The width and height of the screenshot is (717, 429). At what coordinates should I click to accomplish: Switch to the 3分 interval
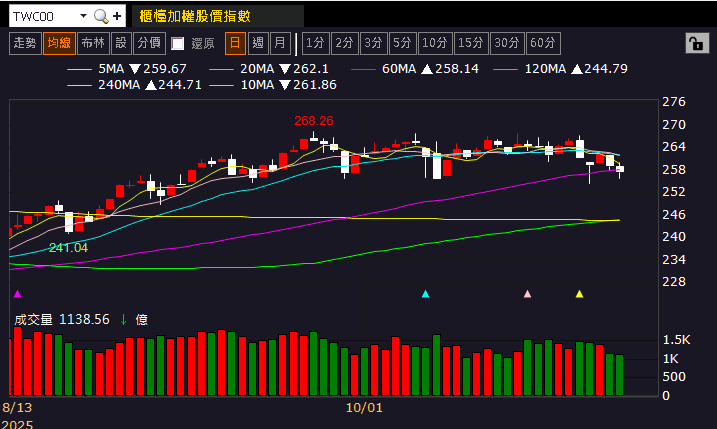pos(374,43)
